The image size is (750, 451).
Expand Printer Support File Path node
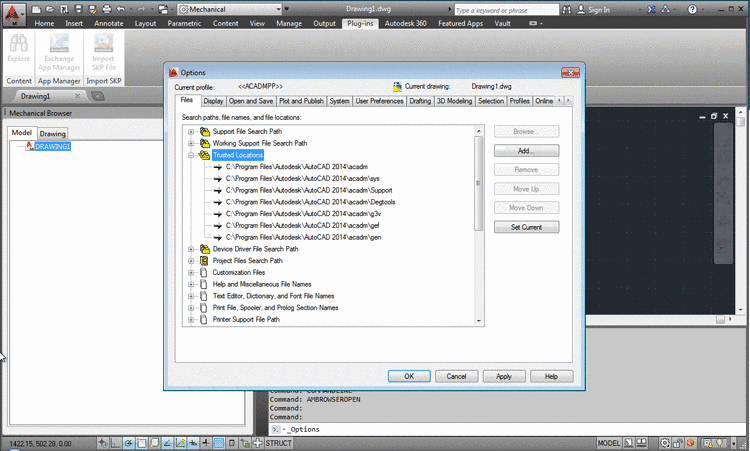tap(191, 319)
